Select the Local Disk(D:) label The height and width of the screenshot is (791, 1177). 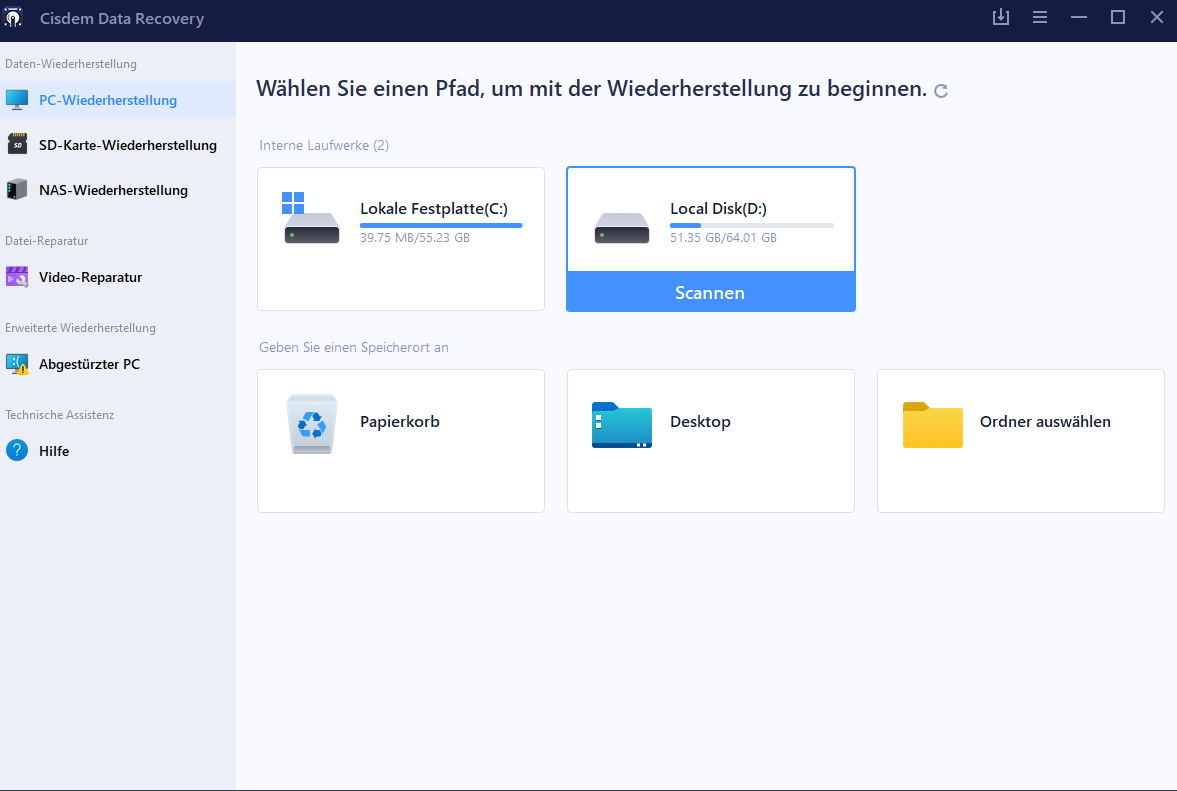coord(718,209)
